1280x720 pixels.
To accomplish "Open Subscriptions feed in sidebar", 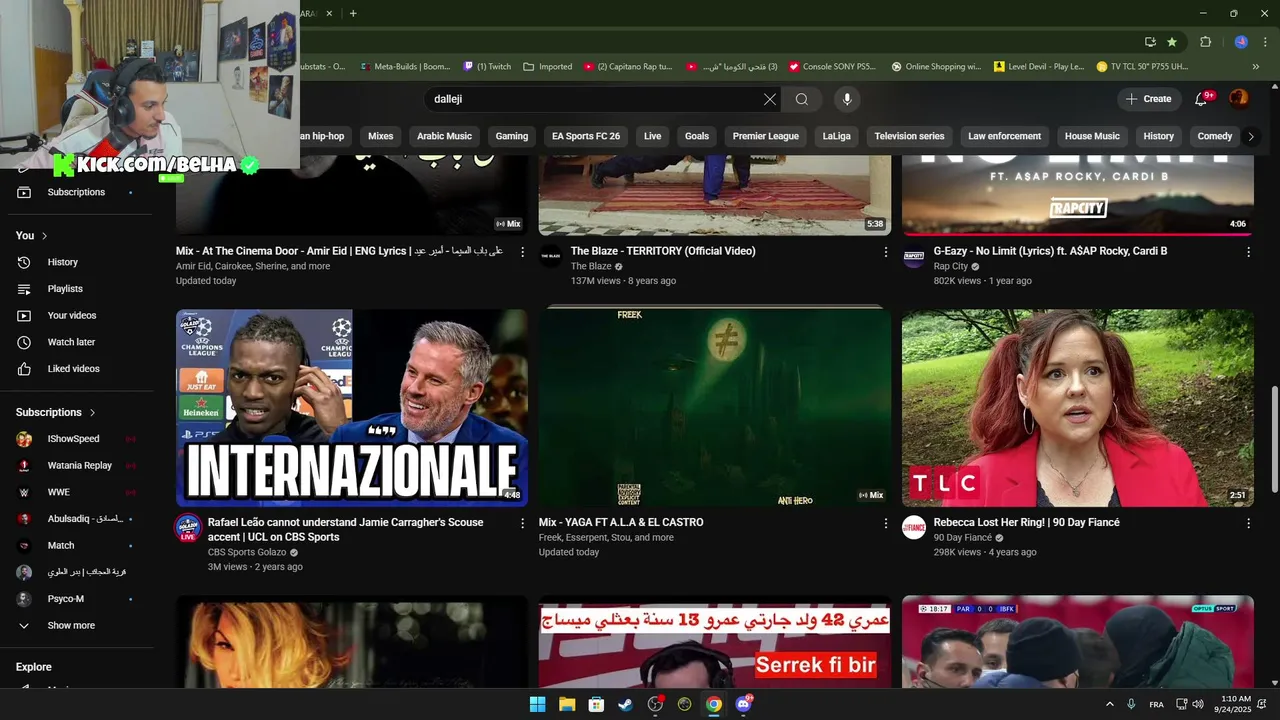I will [75, 192].
